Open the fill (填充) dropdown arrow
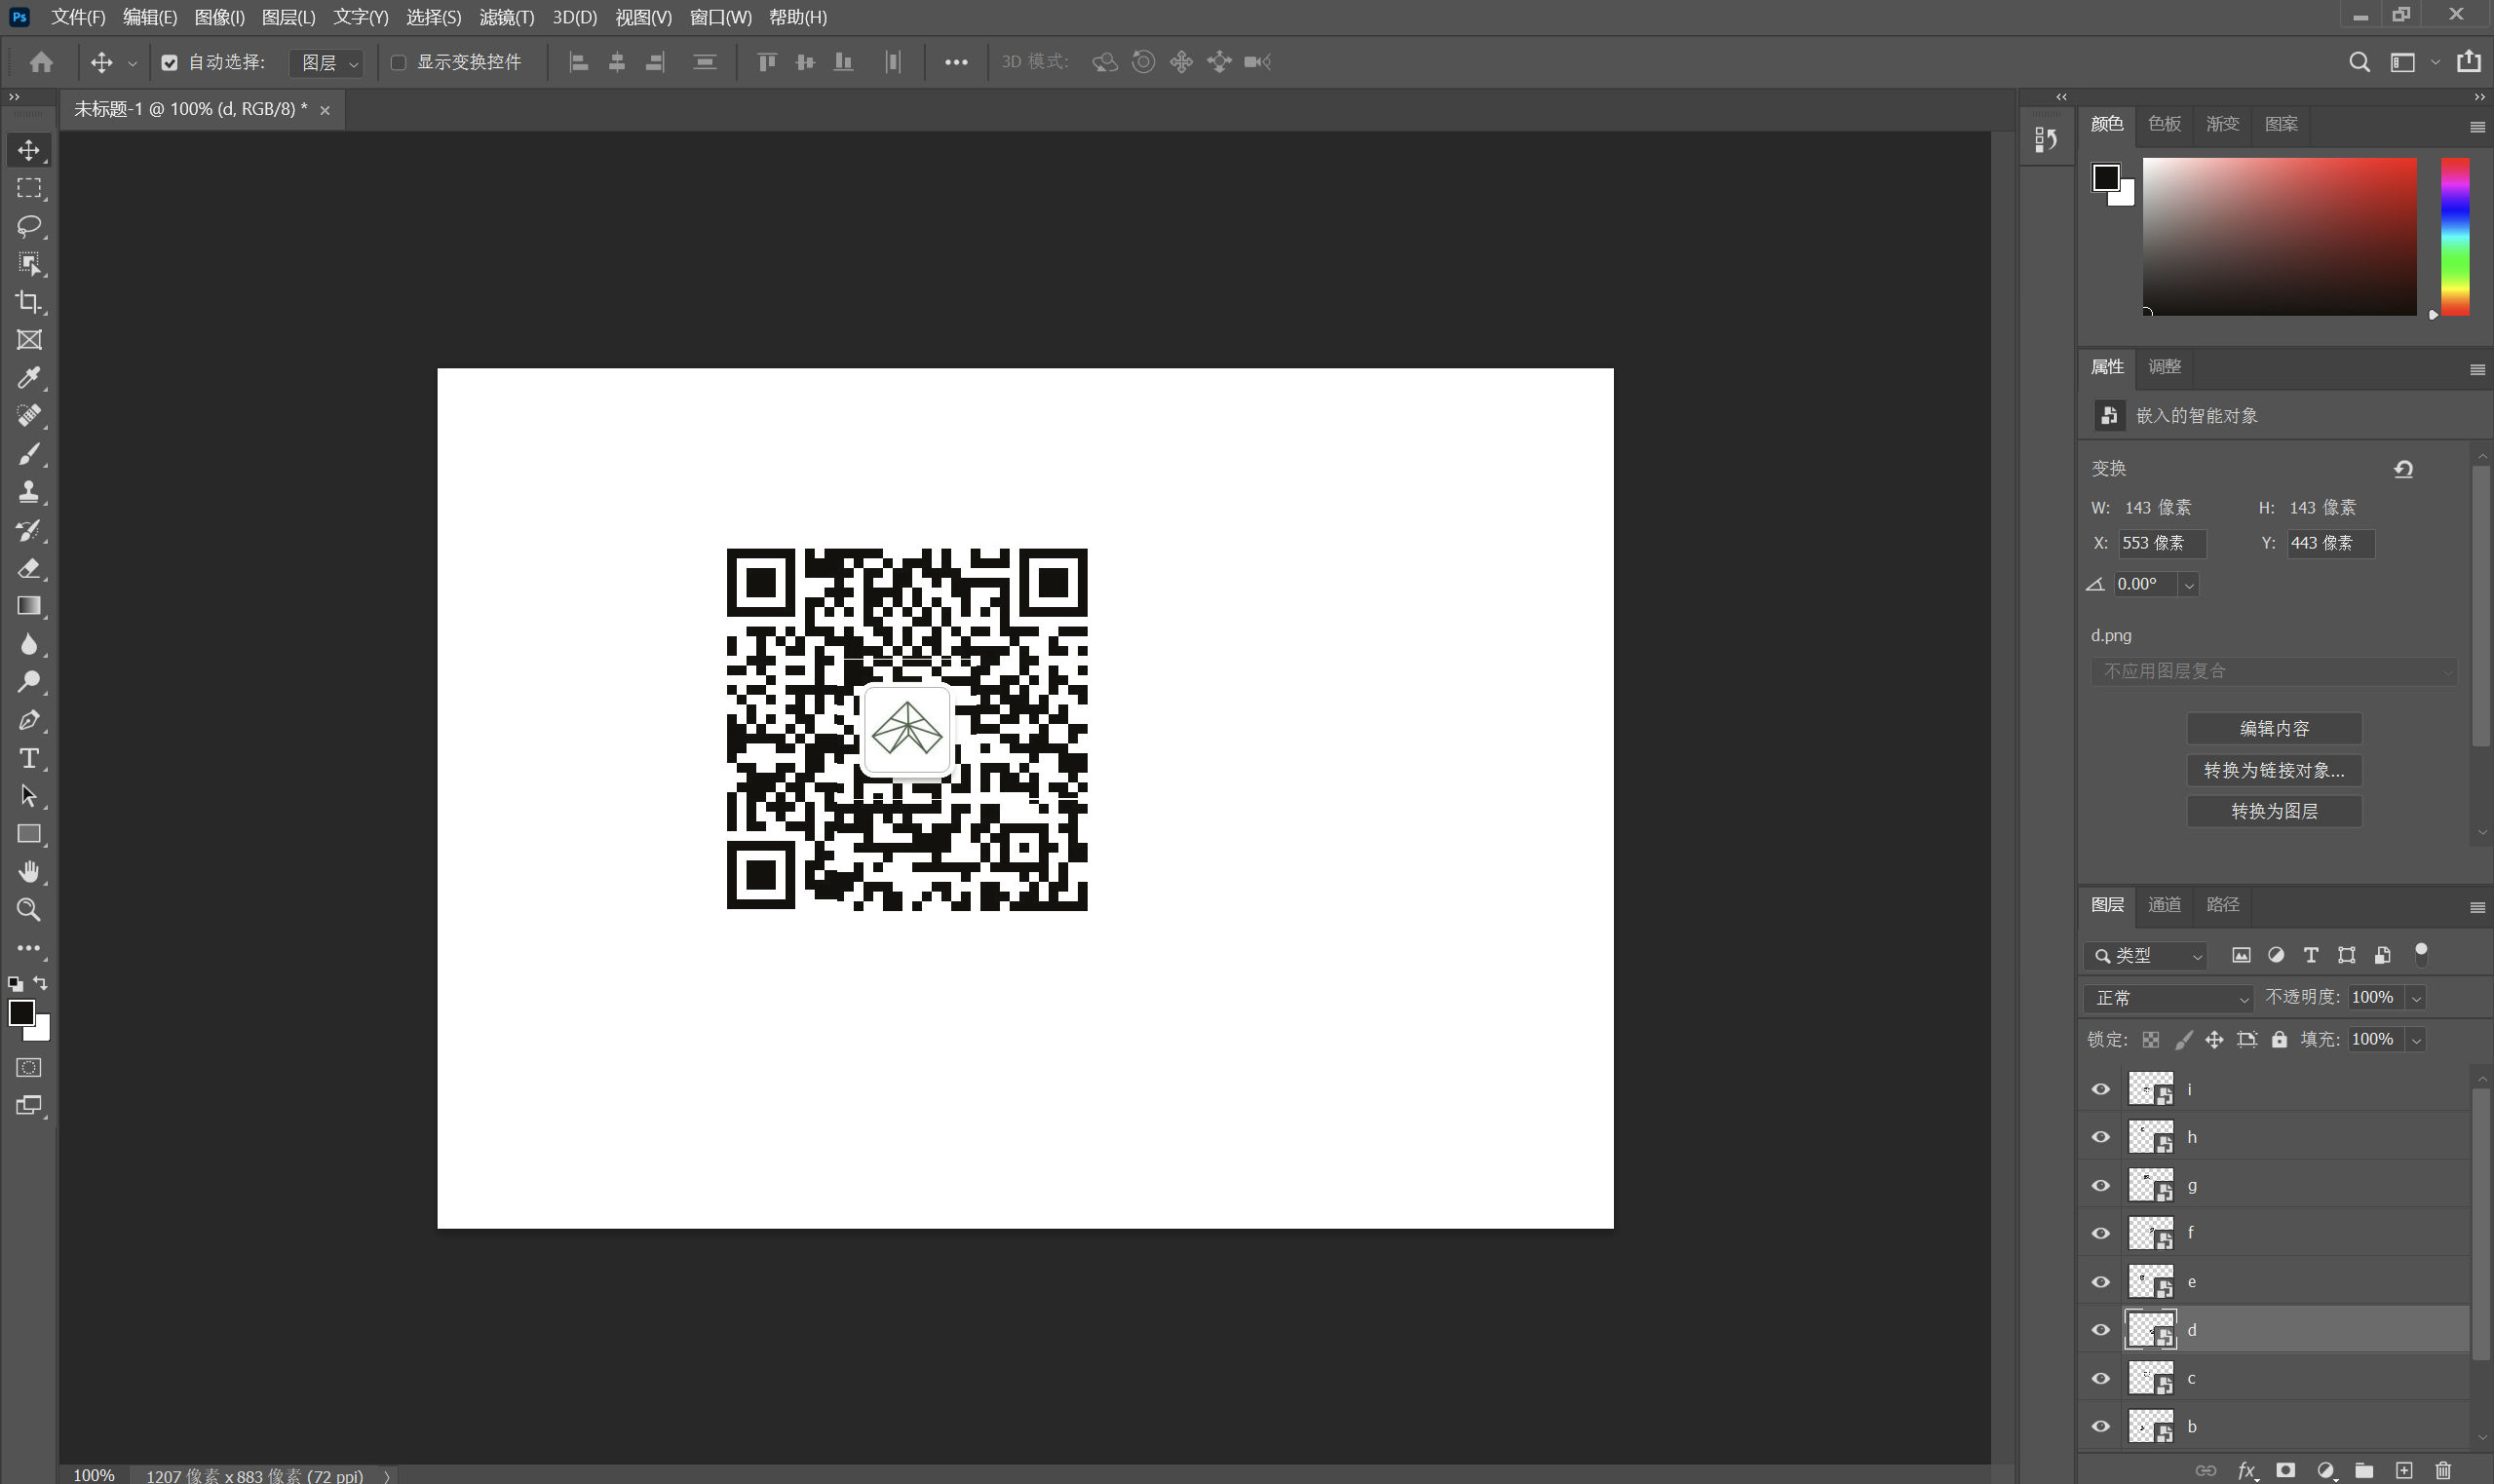The width and height of the screenshot is (2494, 1484). coord(2417,1040)
